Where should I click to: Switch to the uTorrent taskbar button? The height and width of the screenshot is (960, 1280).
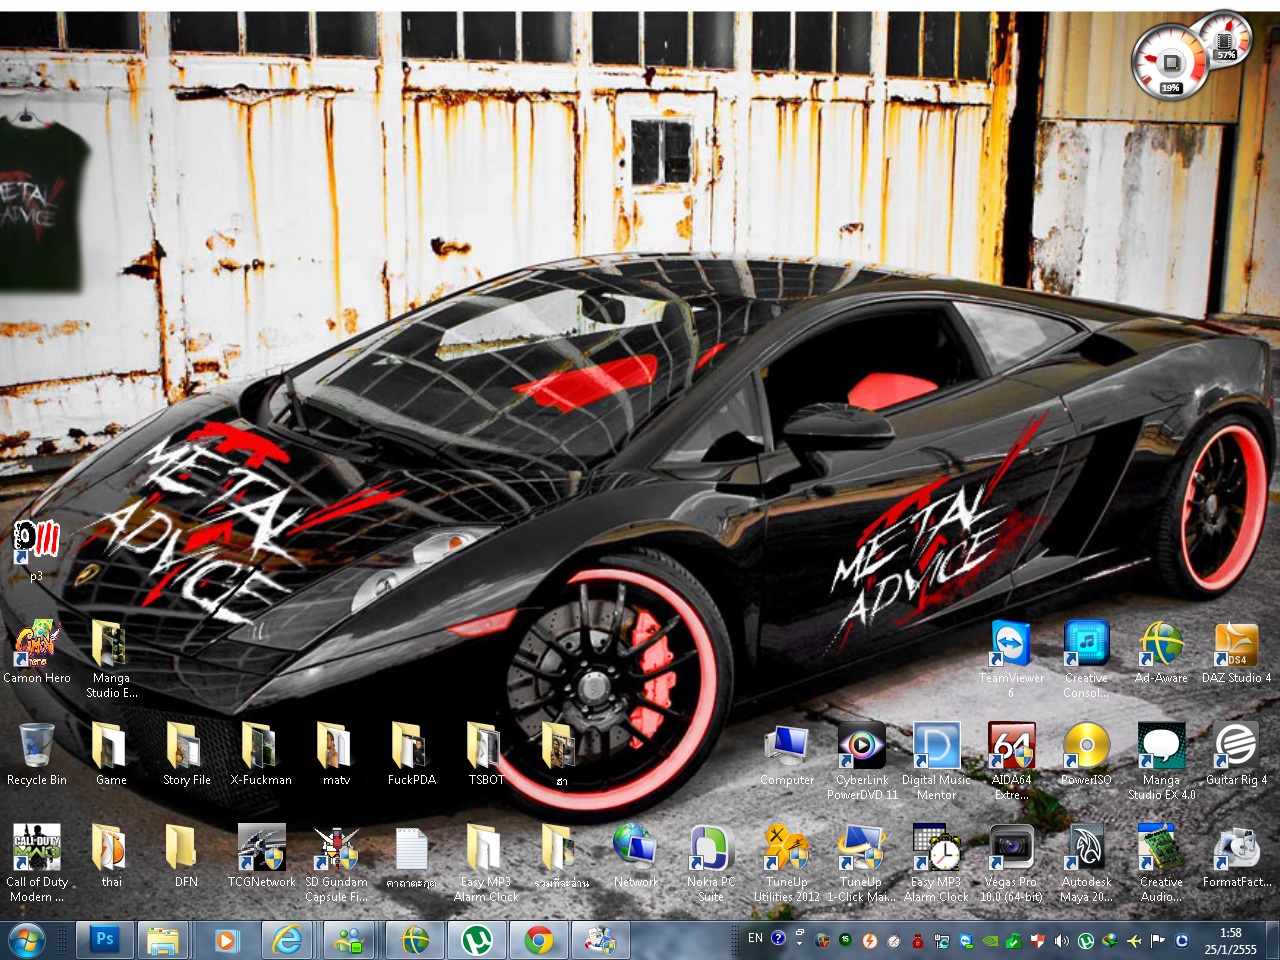coord(476,940)
